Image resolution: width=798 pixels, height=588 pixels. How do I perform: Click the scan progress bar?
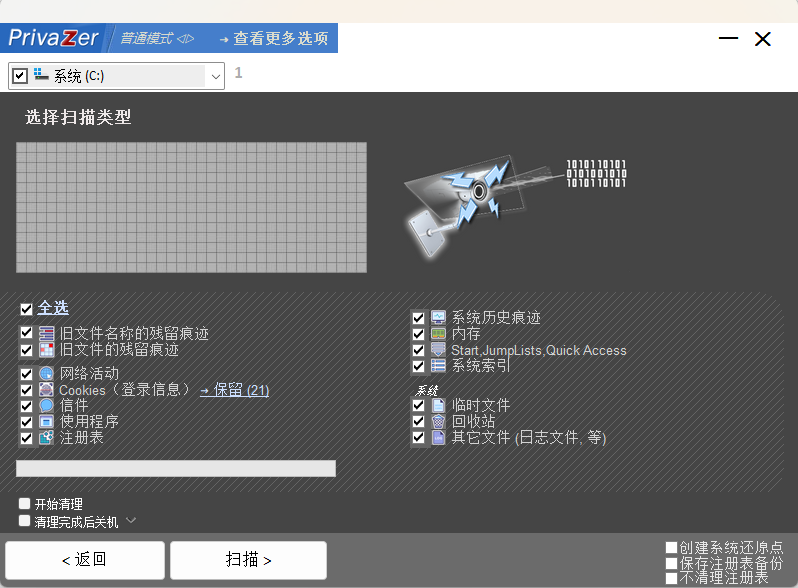pyautogui.click(x=176, y=468)
